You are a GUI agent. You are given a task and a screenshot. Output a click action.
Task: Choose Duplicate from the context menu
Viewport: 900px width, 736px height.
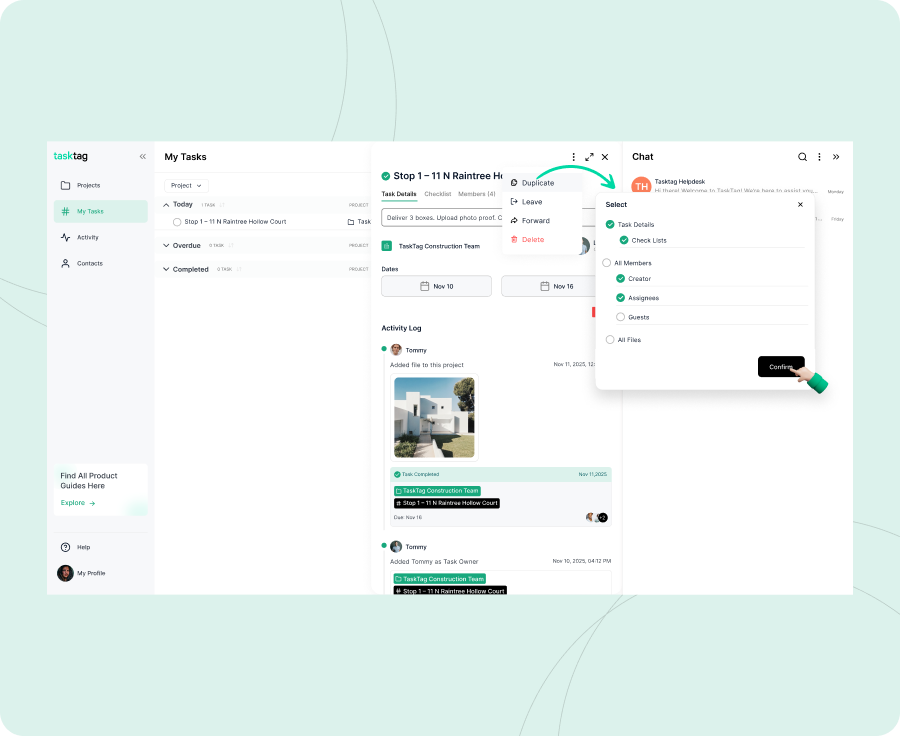537,183
